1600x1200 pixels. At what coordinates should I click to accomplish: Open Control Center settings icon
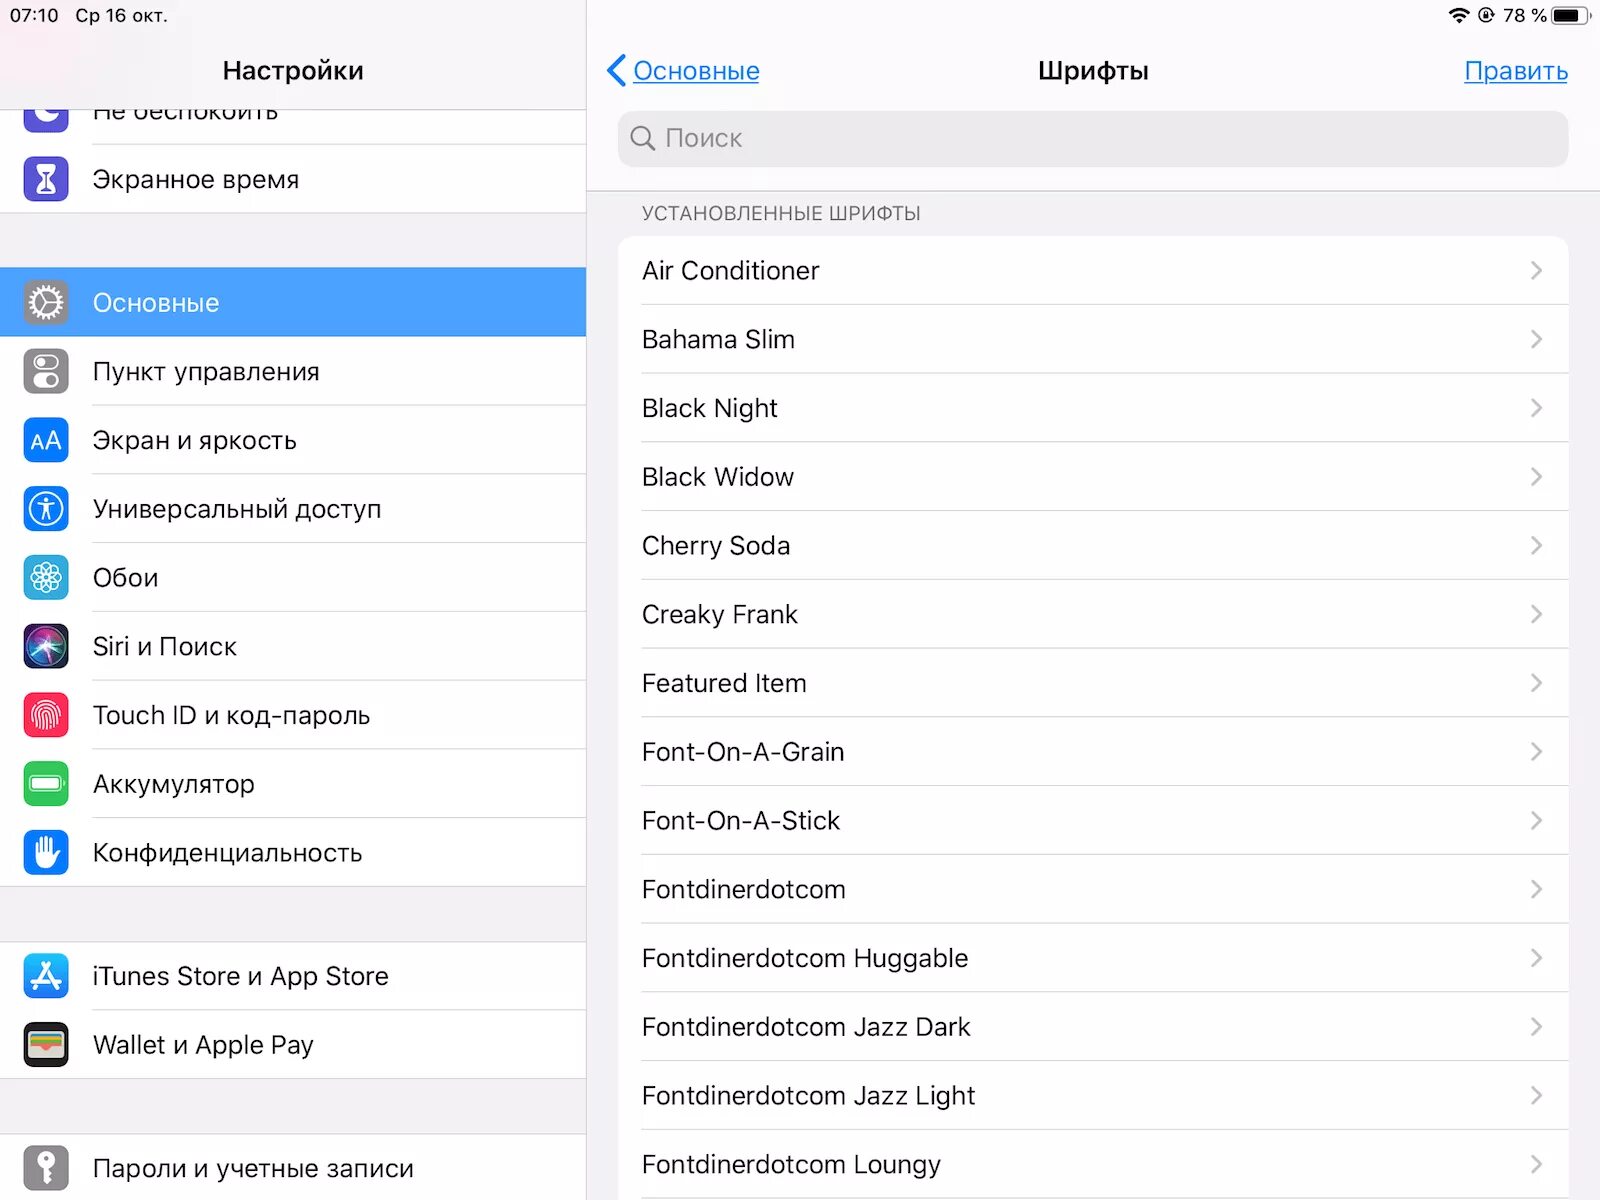46,372
